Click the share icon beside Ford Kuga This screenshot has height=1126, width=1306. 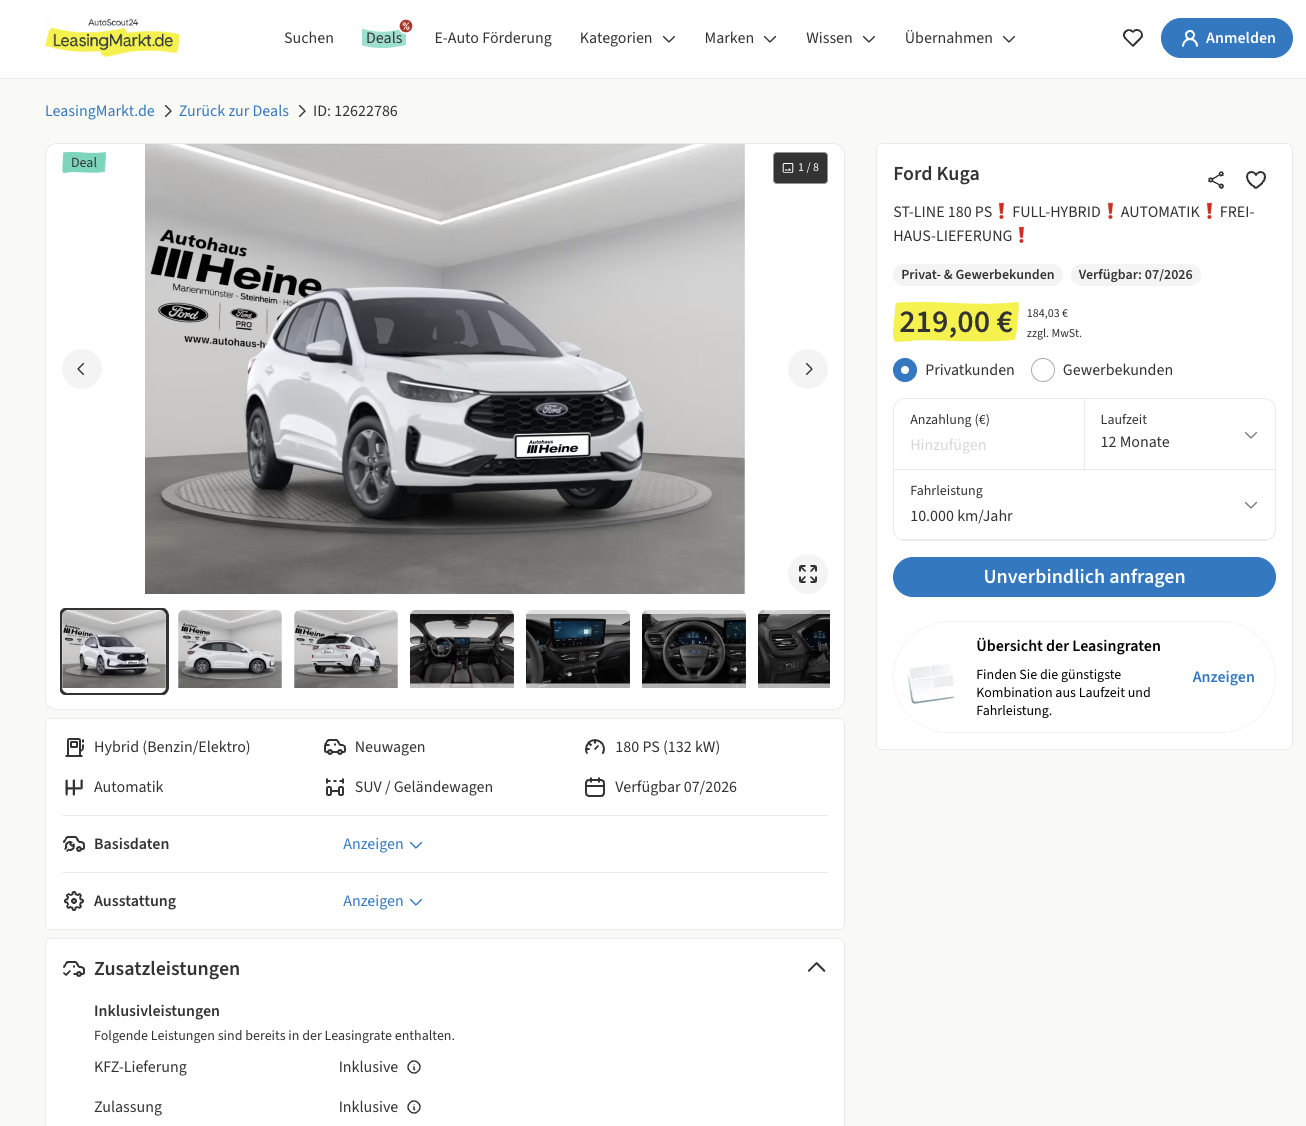(1216, 180)
